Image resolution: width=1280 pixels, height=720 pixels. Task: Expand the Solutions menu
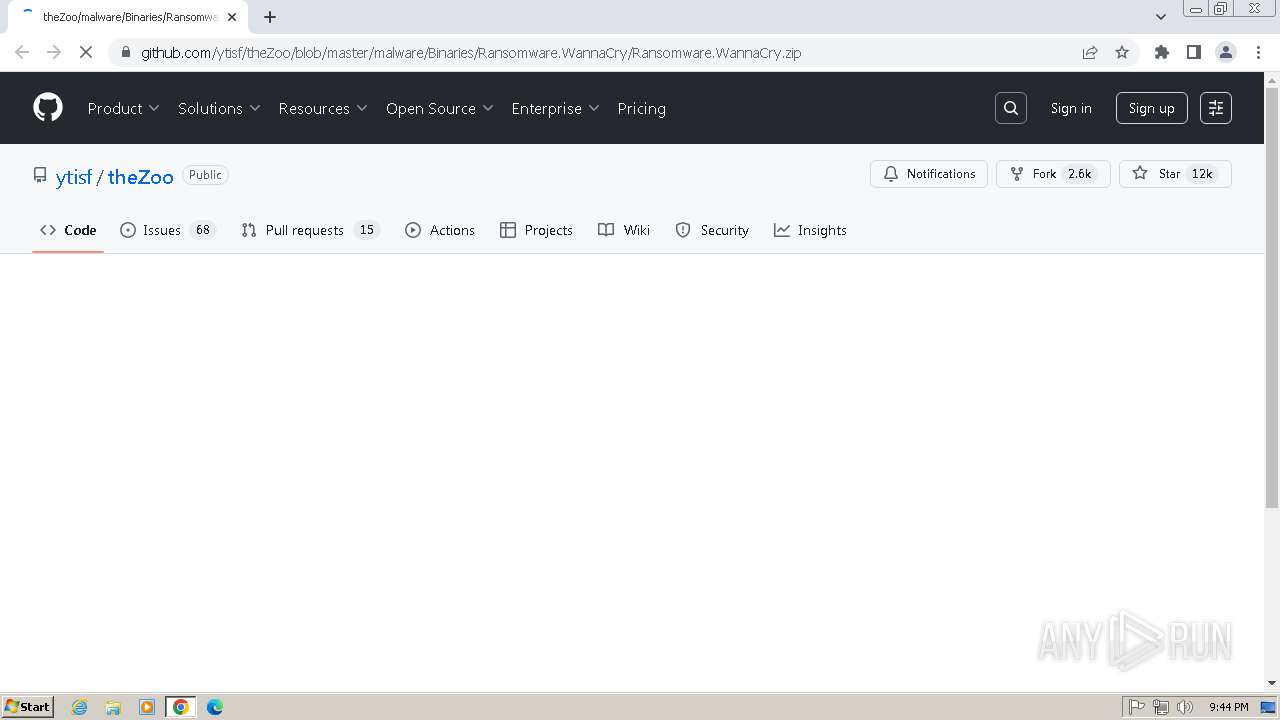(x=219, y=108)
